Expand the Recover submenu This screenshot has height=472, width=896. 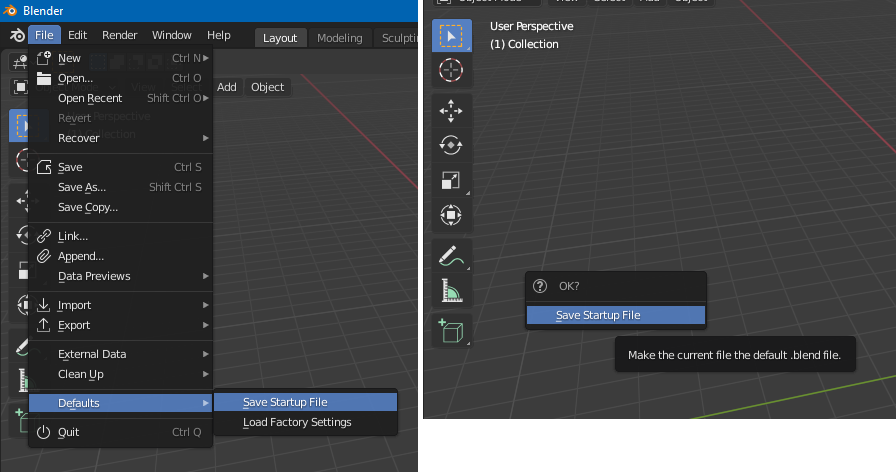click(121, 138)
